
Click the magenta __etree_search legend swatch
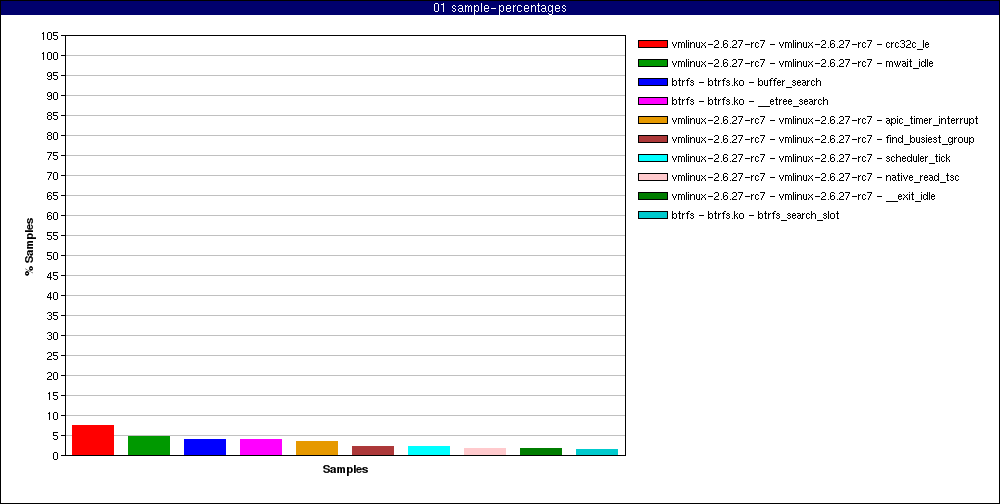point(652,101)
